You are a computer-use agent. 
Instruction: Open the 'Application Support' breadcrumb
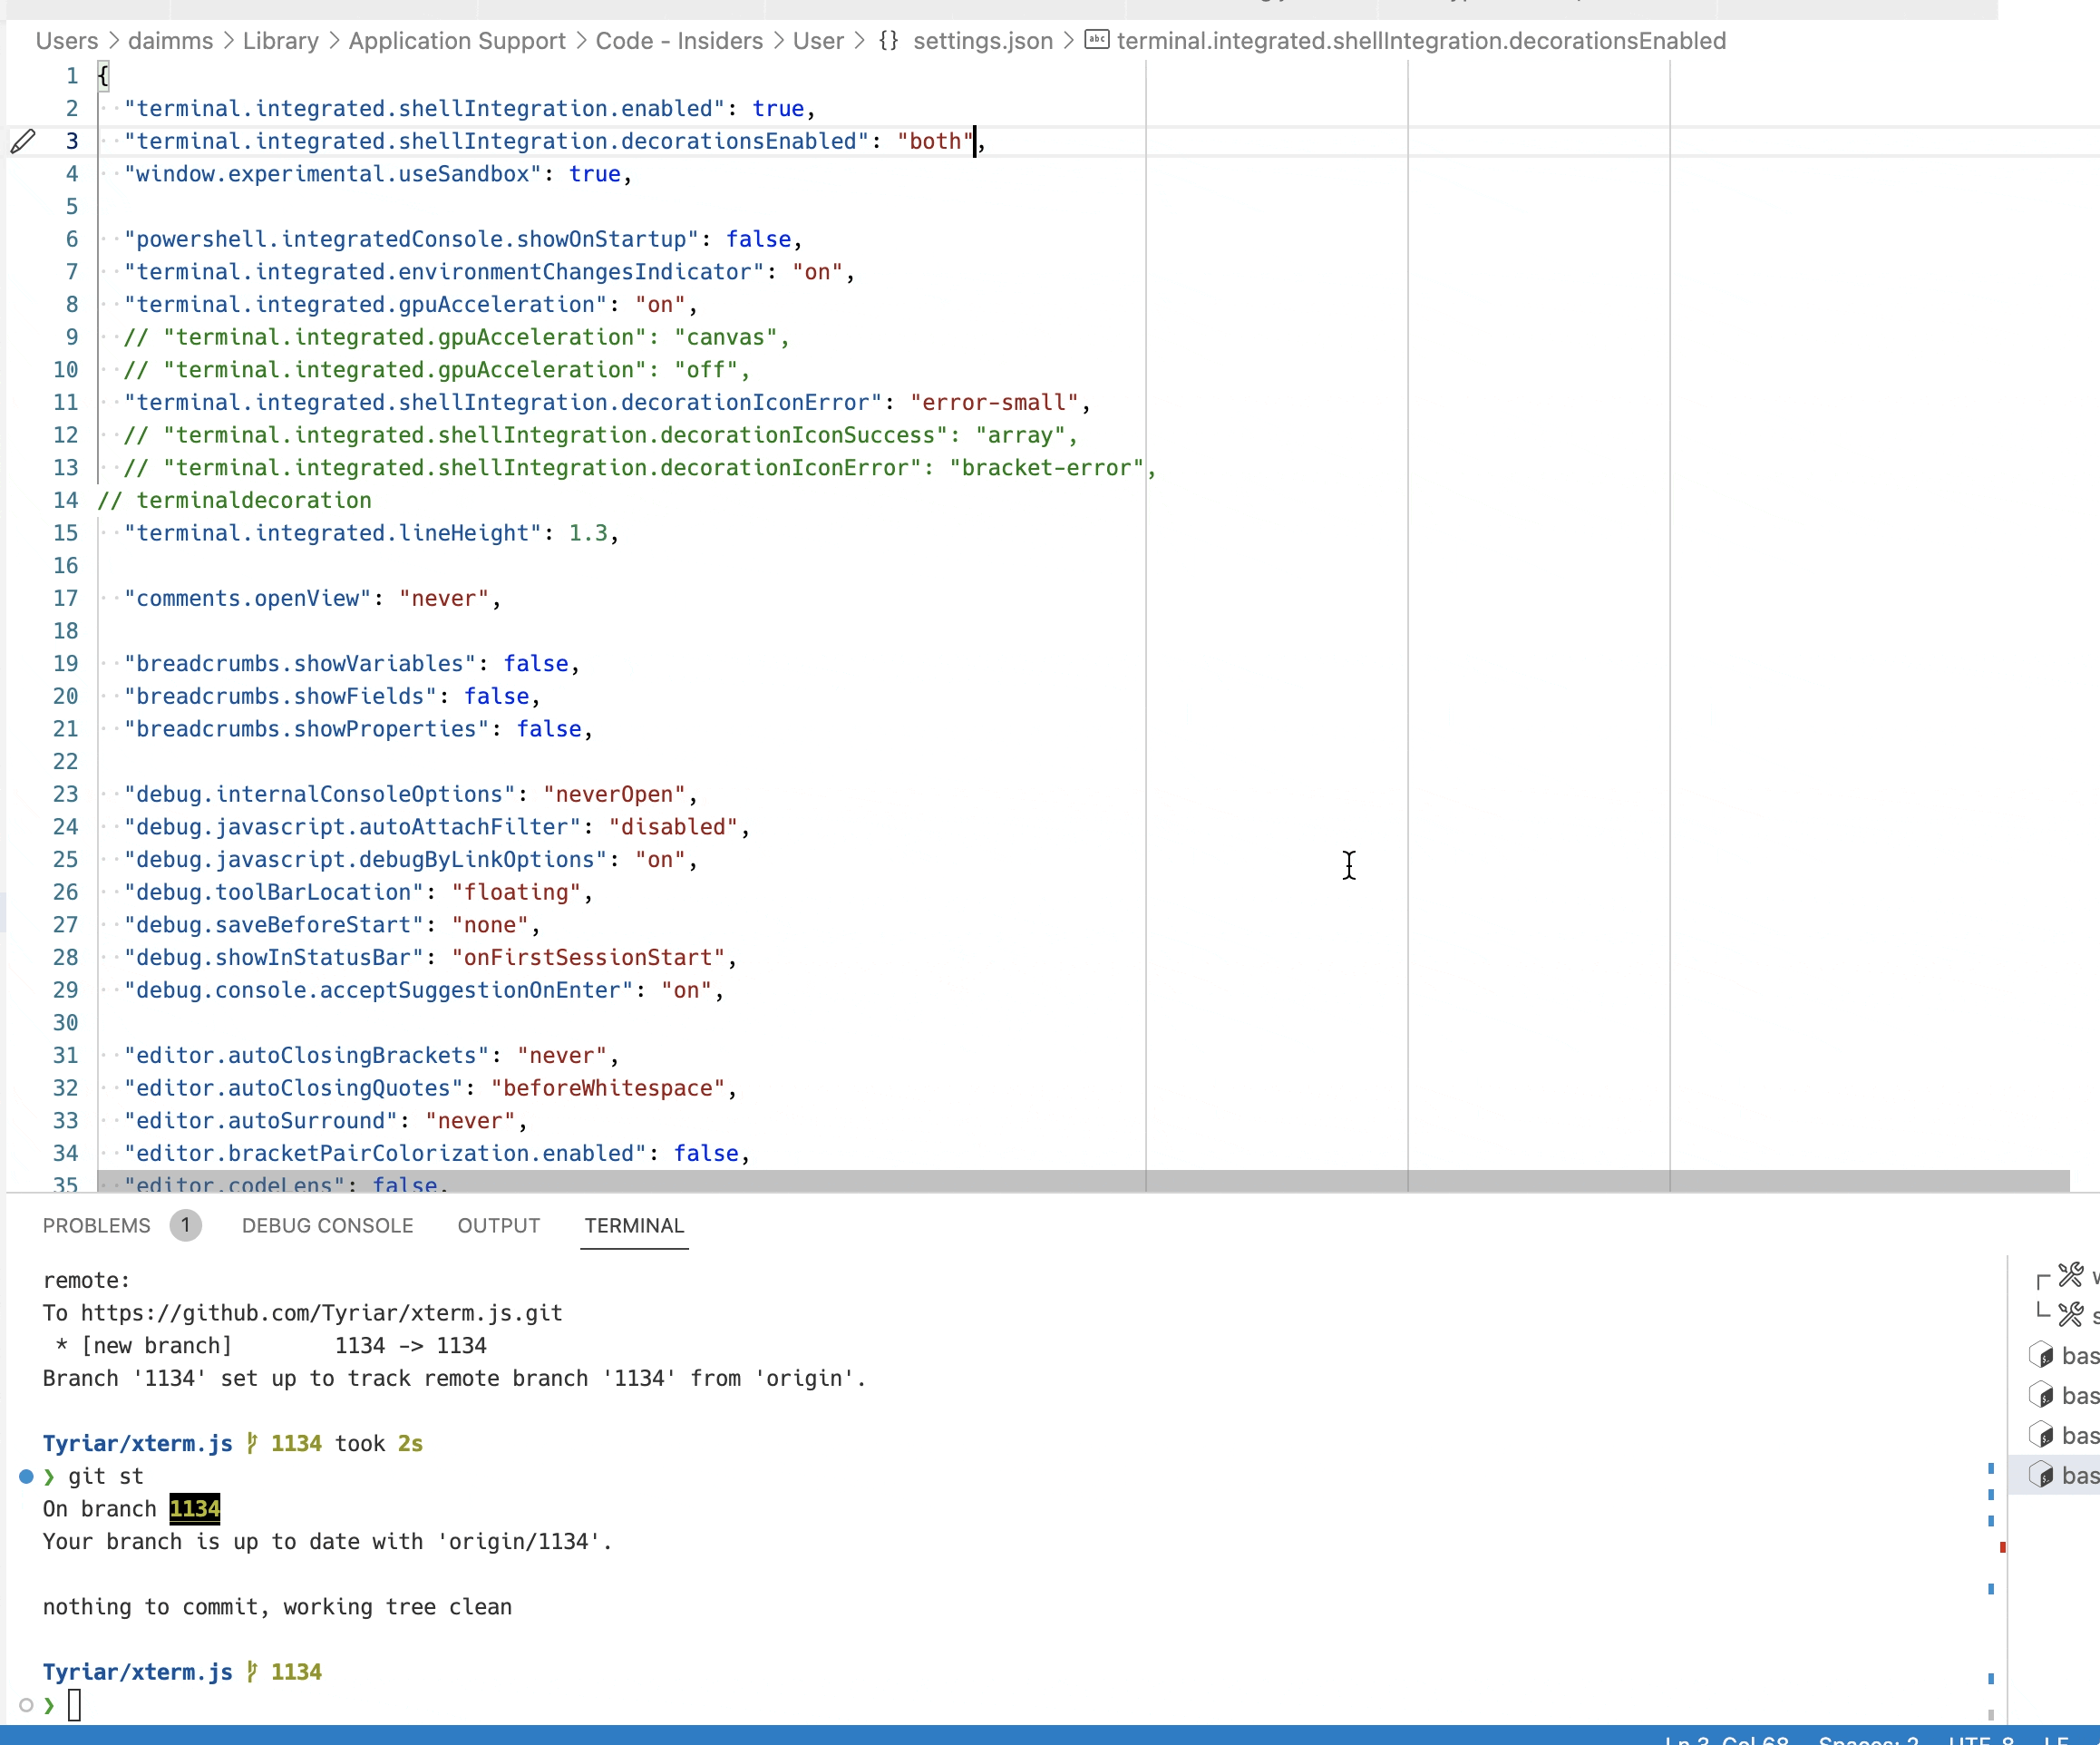[457, 41]
